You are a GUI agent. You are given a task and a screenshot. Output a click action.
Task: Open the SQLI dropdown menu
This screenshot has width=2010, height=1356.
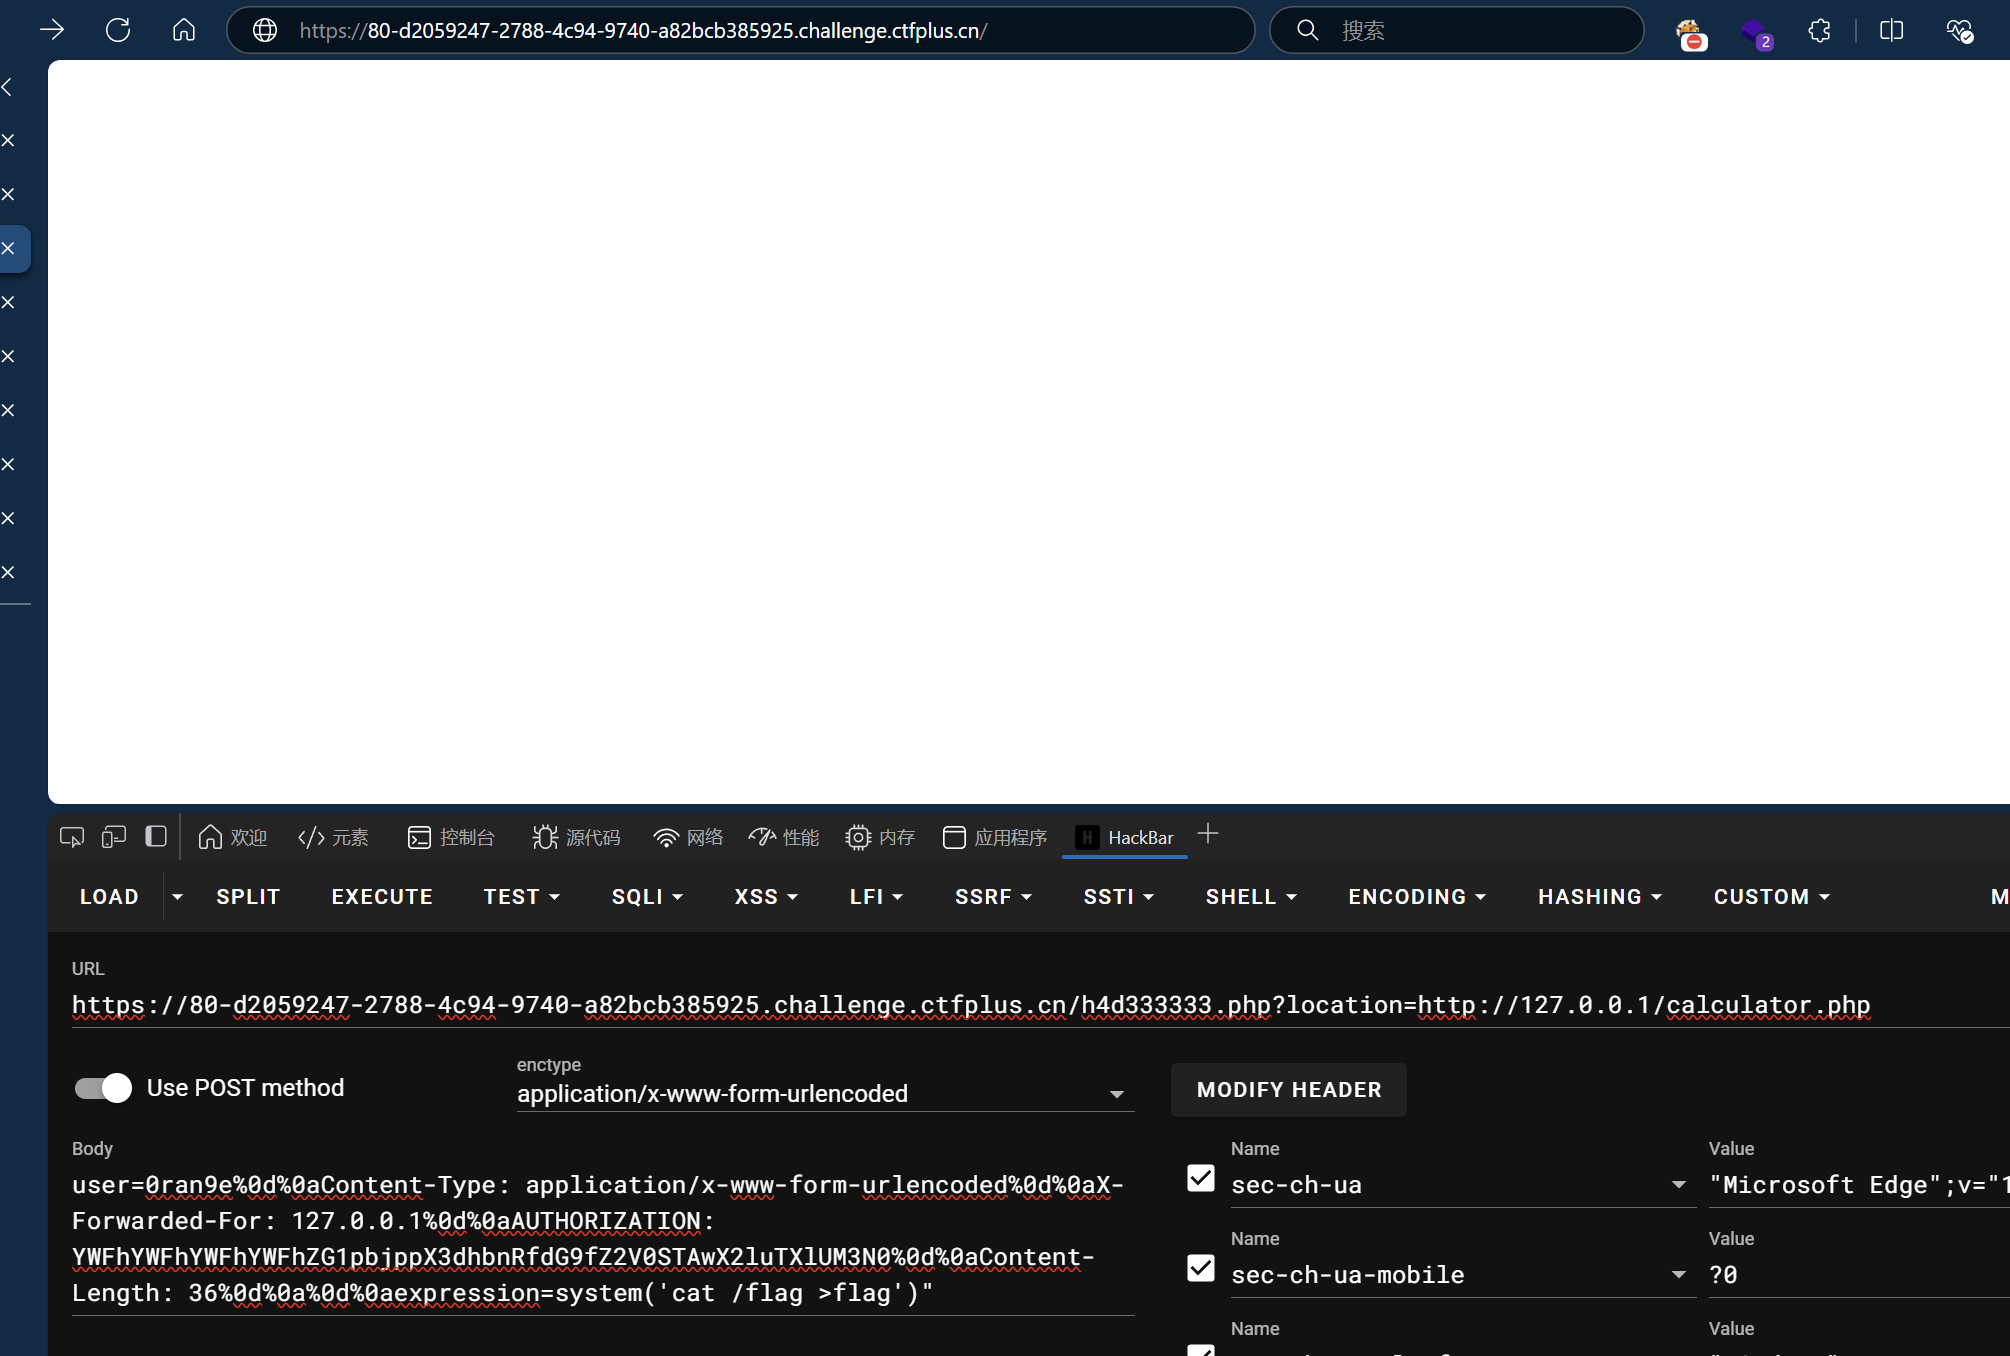click(x=647, y=897)
